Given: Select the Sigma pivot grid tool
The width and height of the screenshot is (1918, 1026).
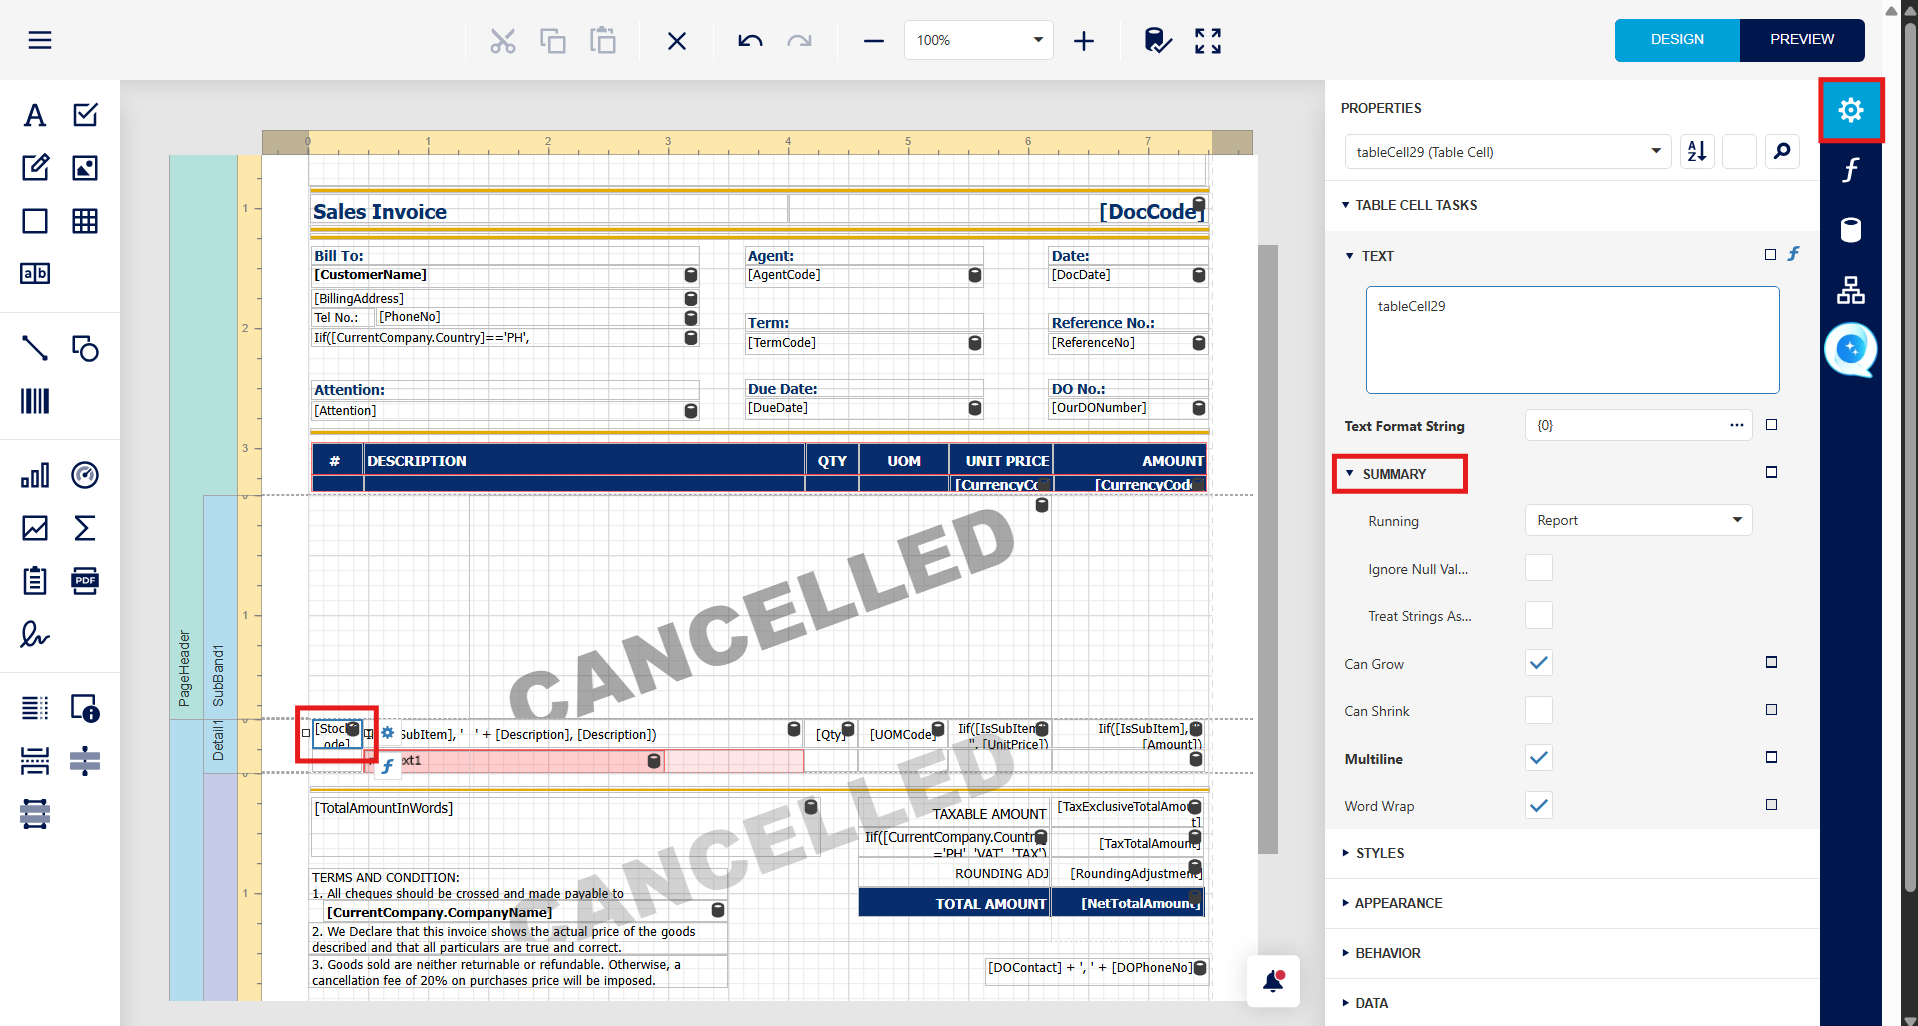Looking at the screenshot, I should point(85,528).
